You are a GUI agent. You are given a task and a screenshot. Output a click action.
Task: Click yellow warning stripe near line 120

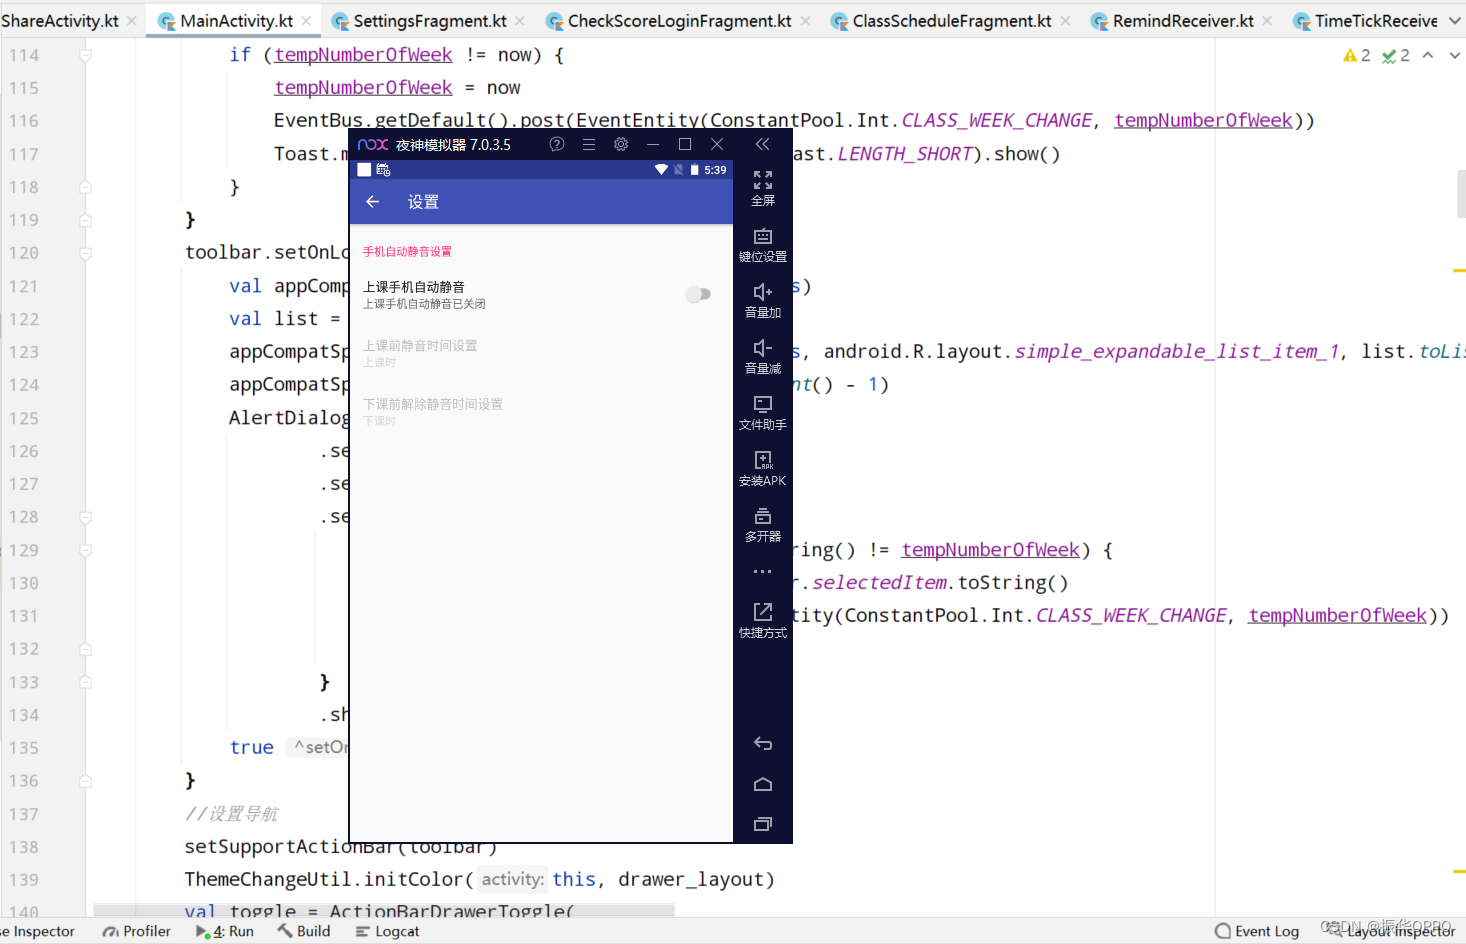point(1459,271)
